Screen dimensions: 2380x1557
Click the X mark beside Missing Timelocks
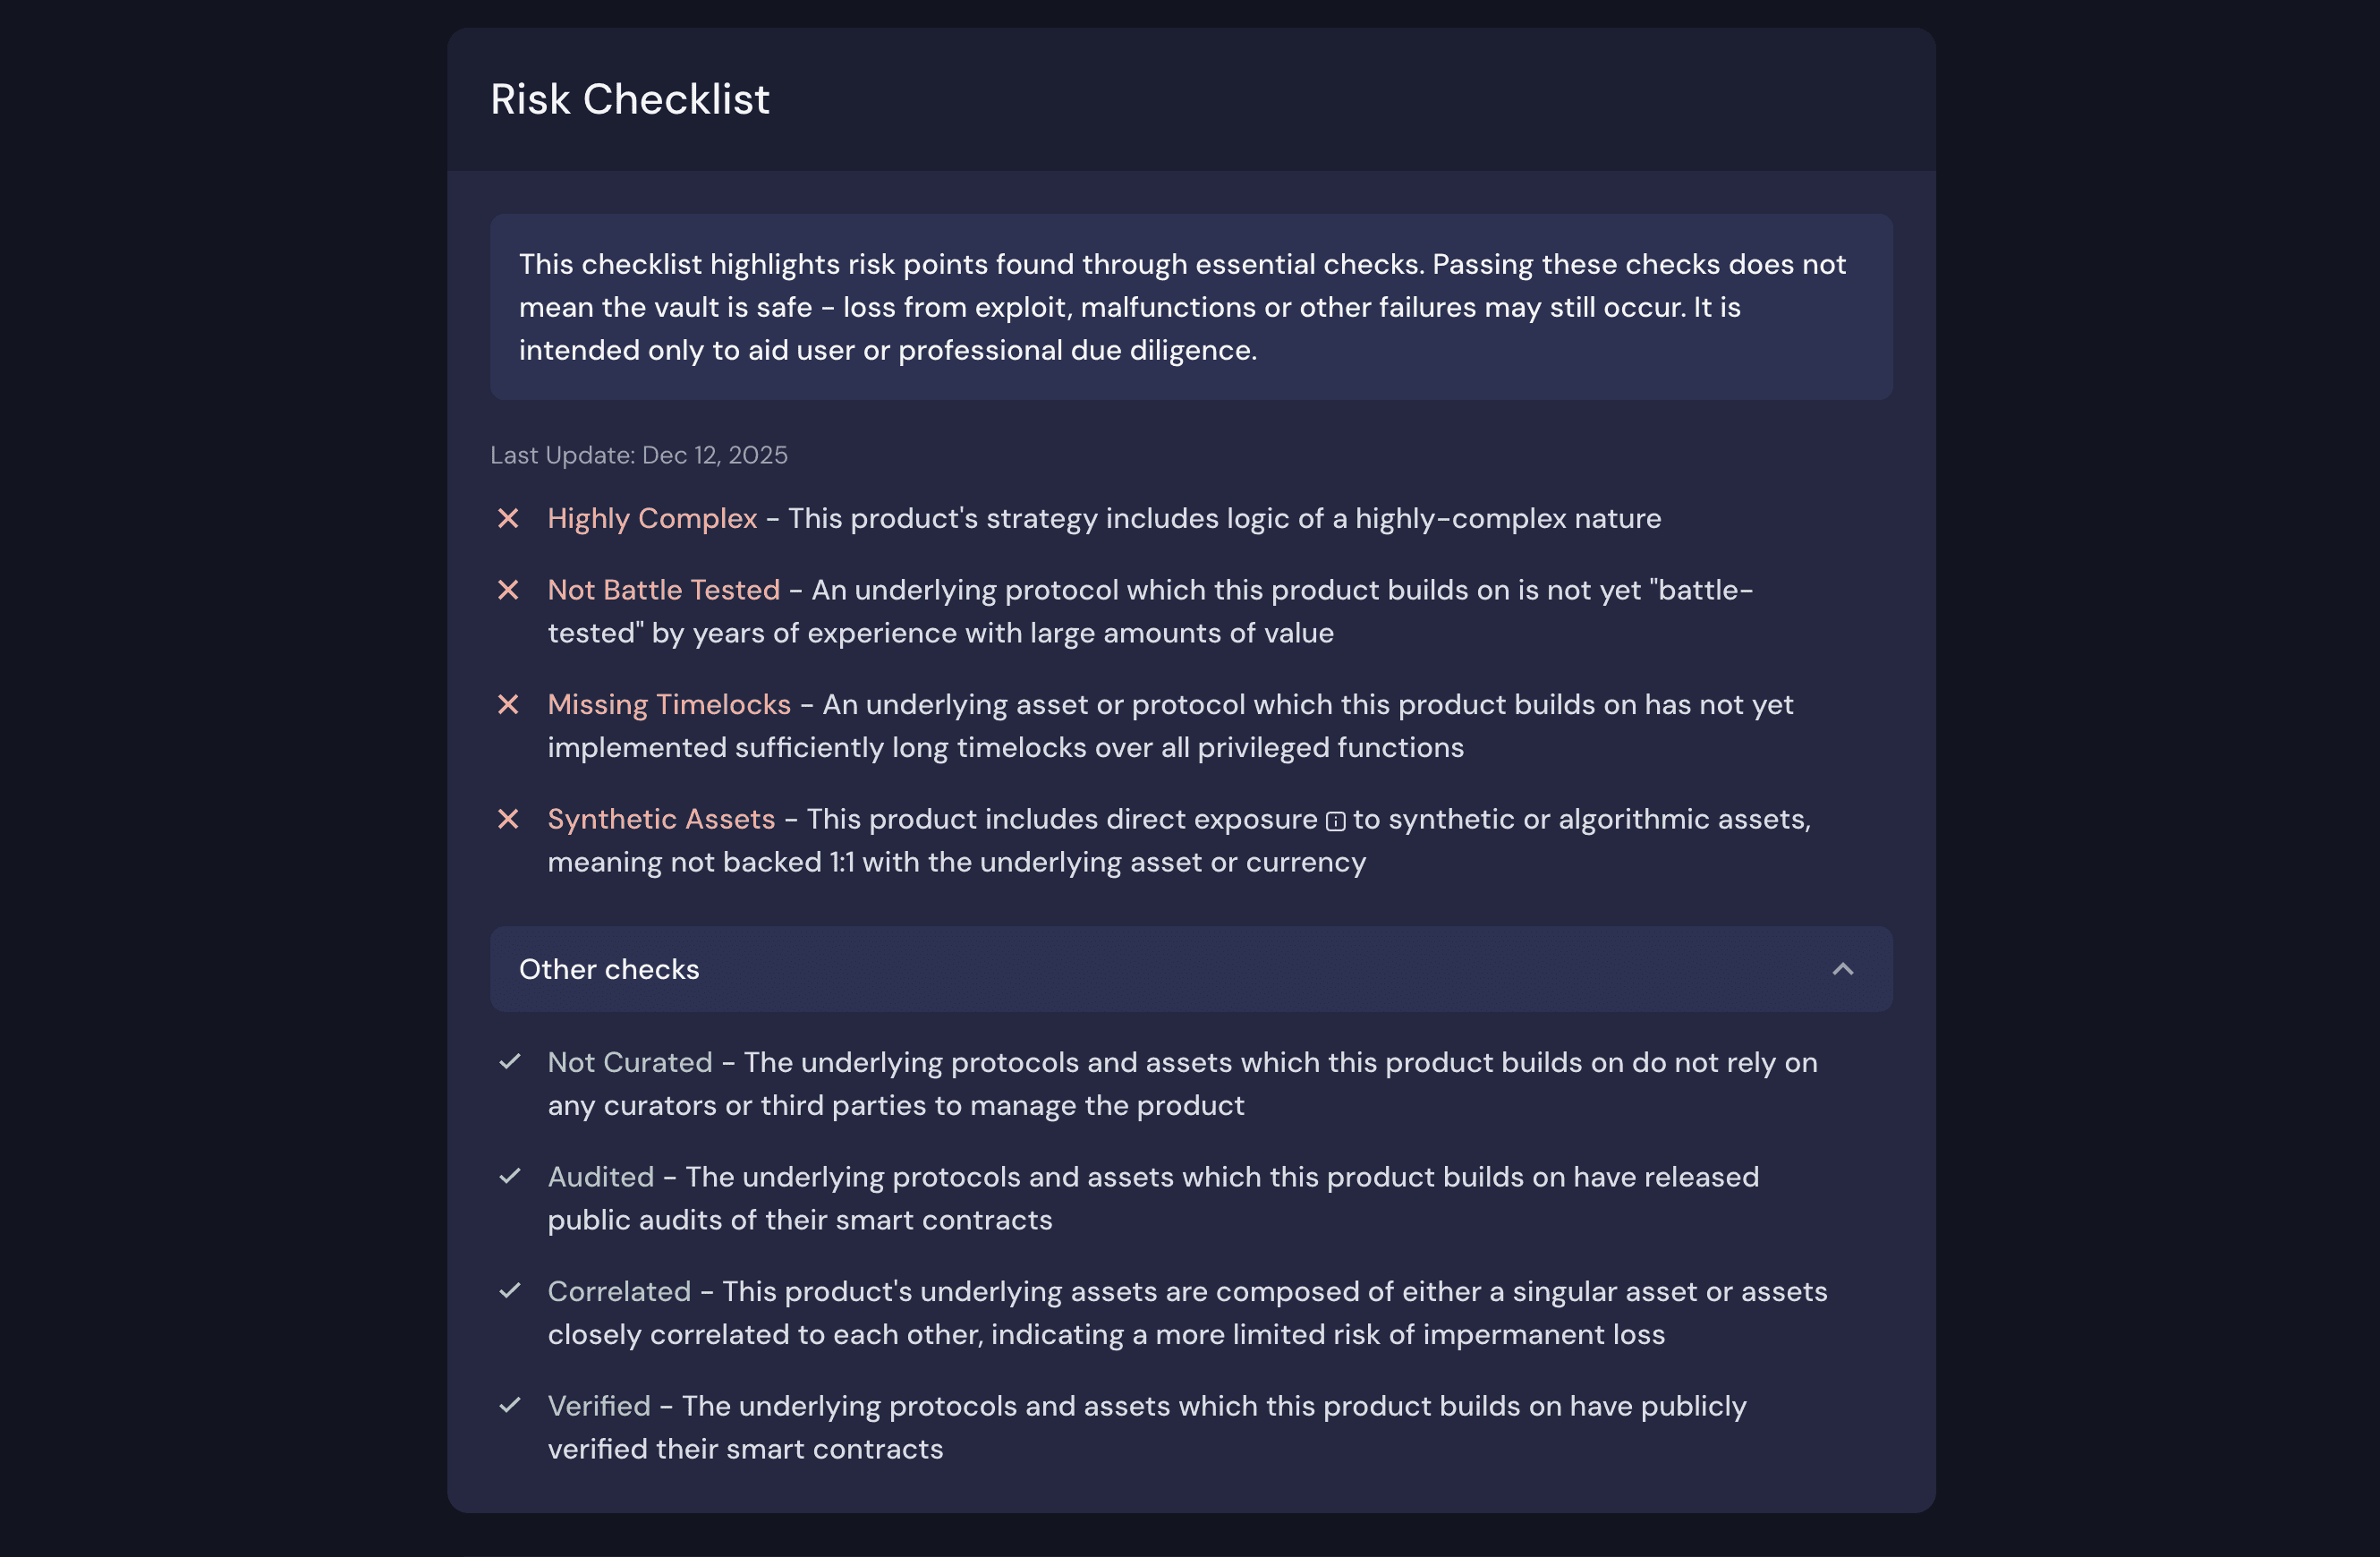click(508, 704)
